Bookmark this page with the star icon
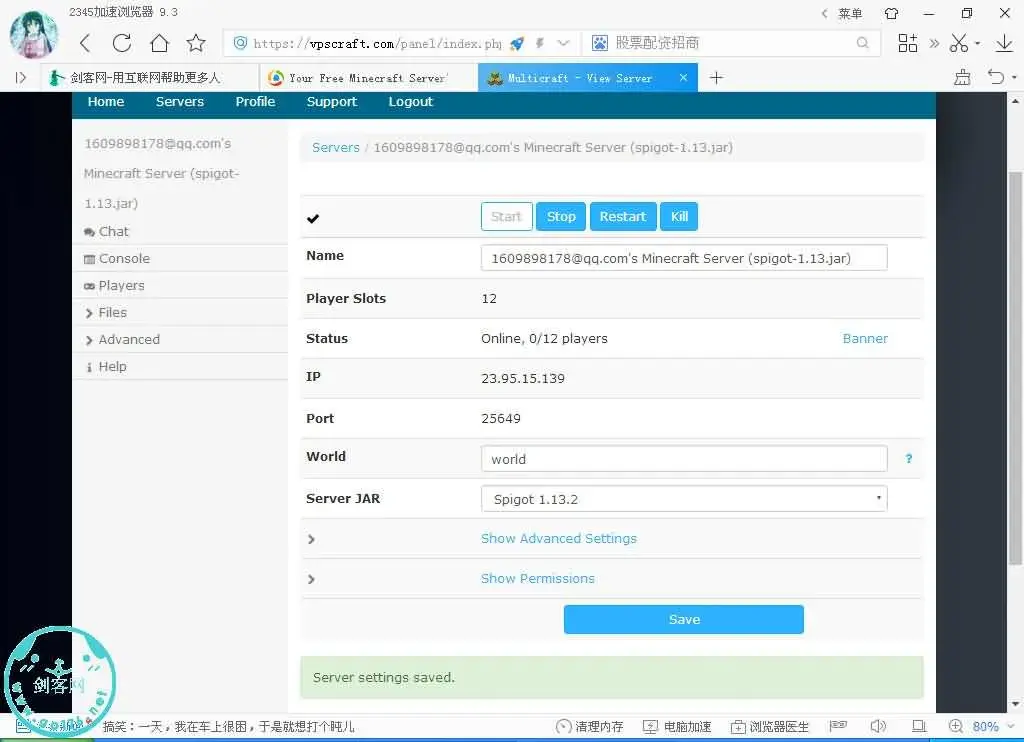Viewport: 1024px width, 742px height. tap(196, 43)
